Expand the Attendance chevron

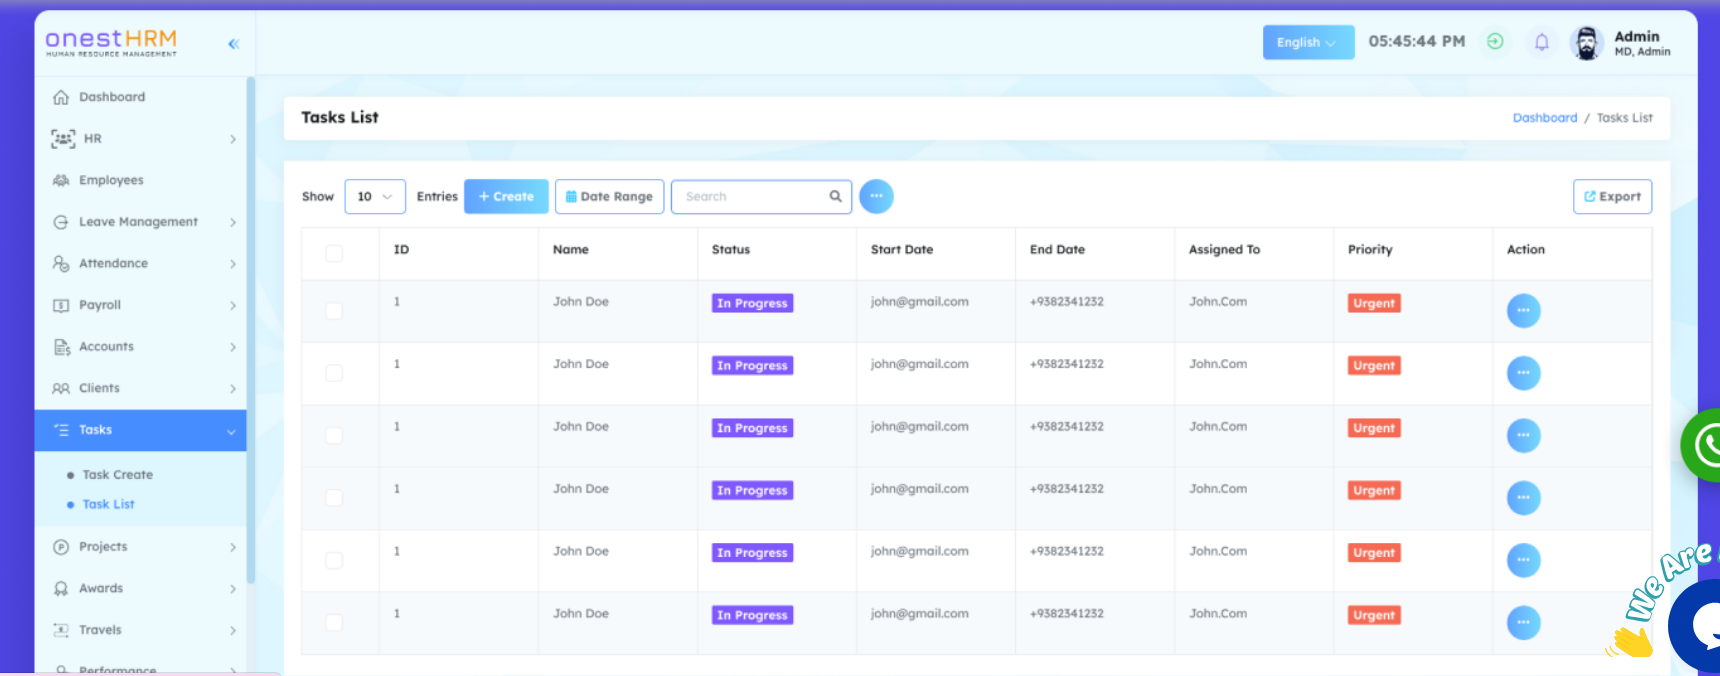[232, 264]
